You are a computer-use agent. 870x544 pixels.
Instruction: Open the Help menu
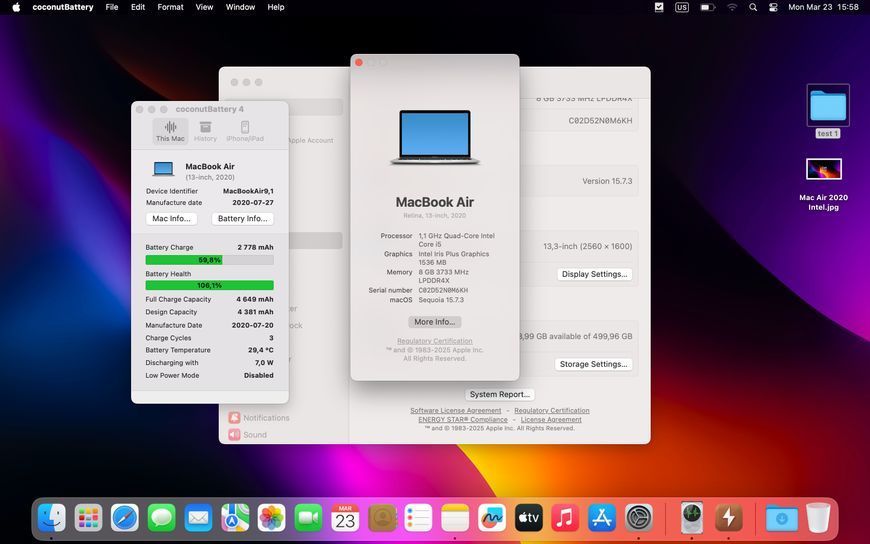276,7
